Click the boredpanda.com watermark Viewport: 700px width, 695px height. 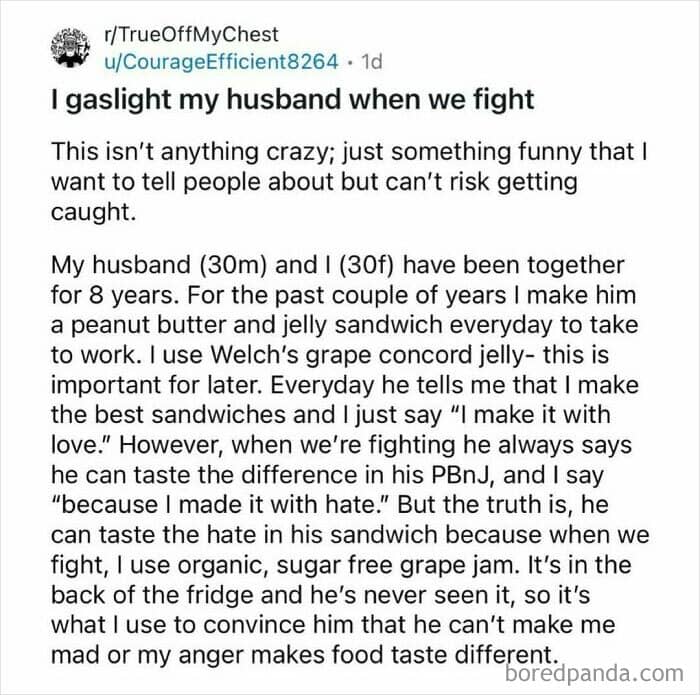594,673
